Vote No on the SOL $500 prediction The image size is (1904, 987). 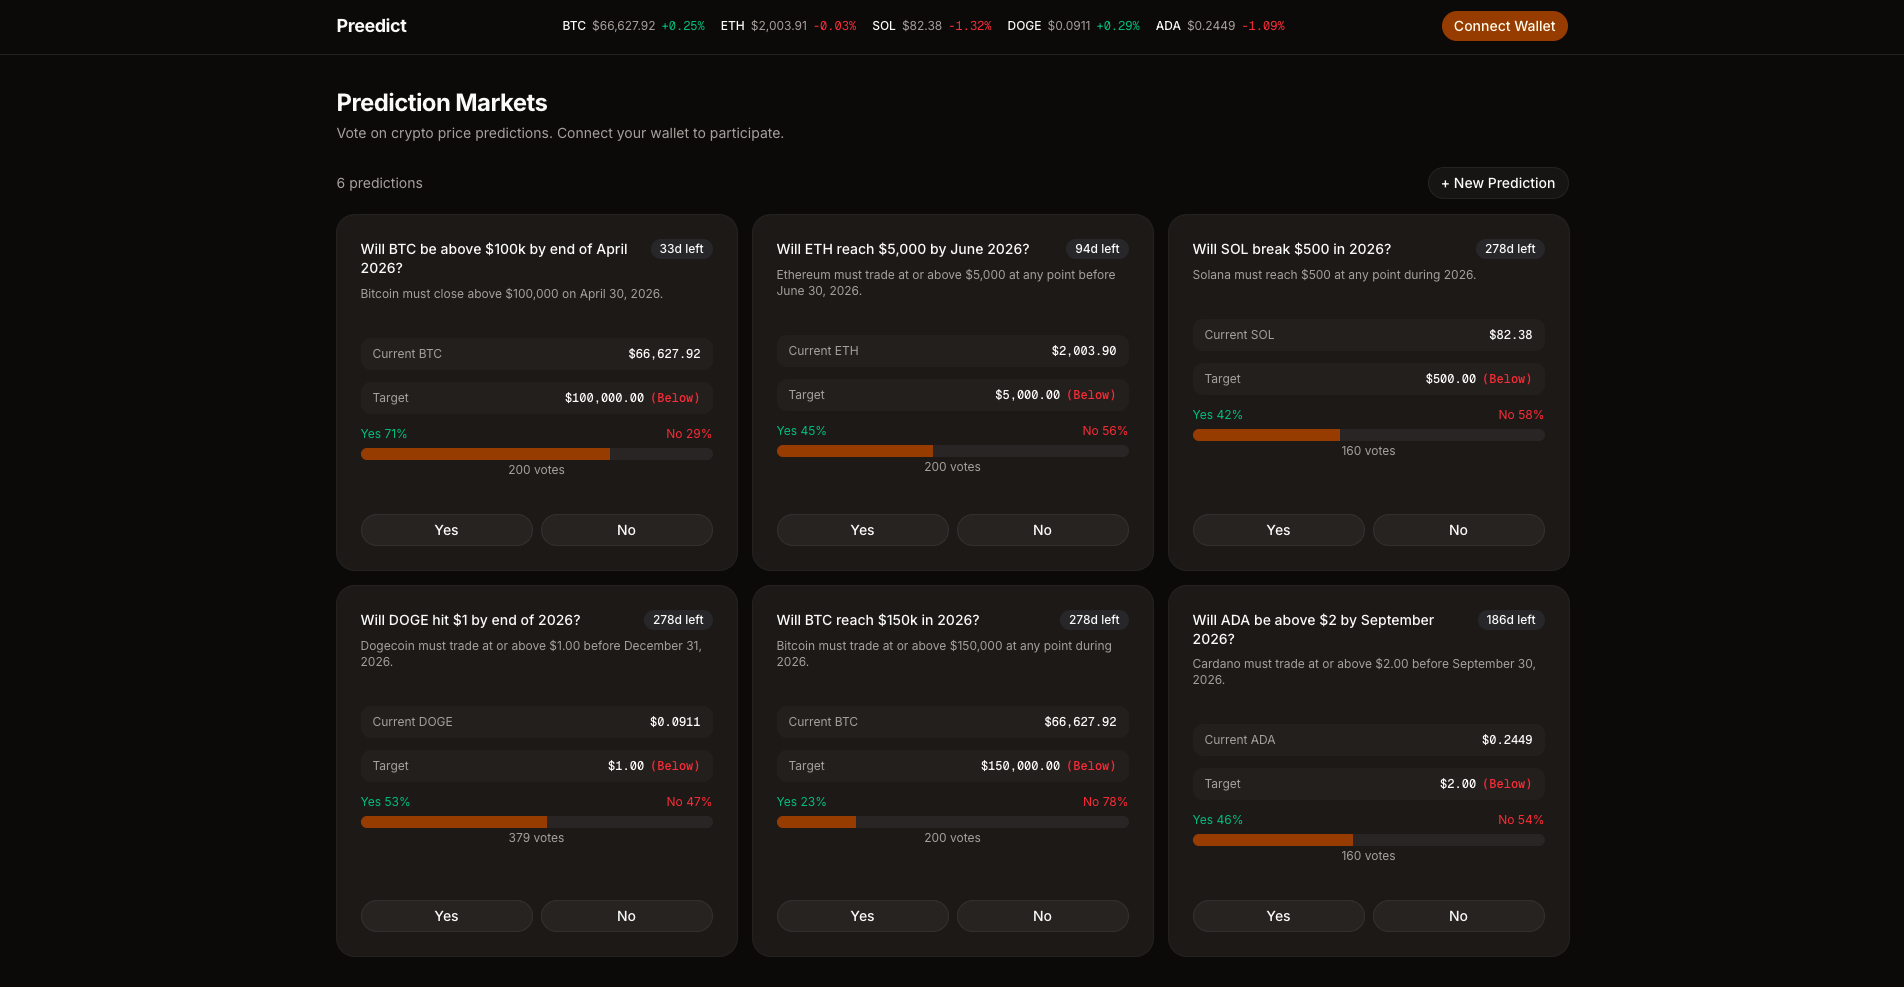pyautogui.click(x=1458, y=530)
